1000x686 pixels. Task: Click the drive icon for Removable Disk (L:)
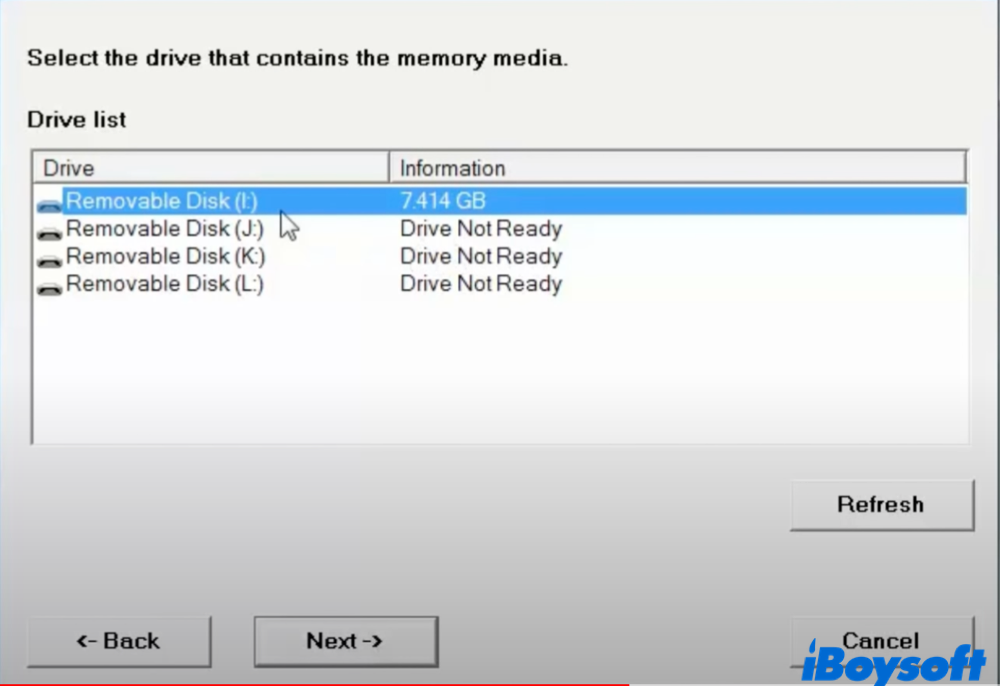(x=49, y=288)
